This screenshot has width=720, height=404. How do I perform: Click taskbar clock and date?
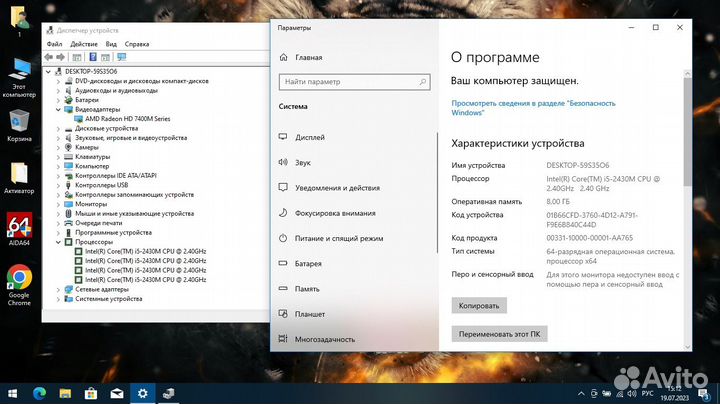pyautogui.click(x=675, y=393)
